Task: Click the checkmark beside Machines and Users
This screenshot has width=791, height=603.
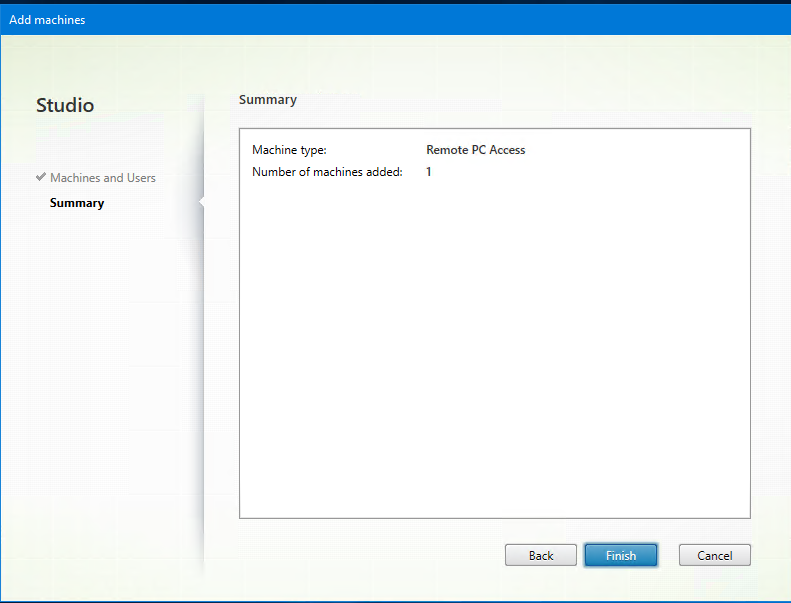Action: [41, 177]
